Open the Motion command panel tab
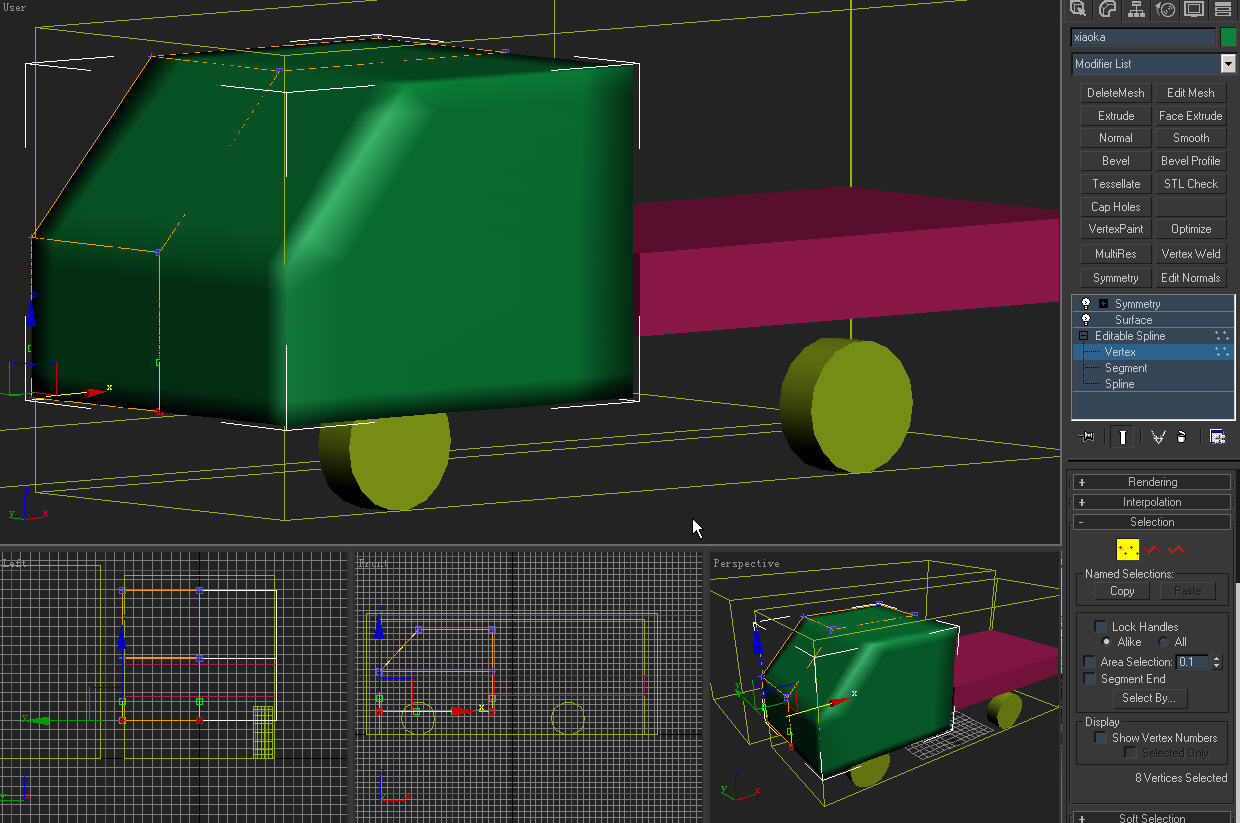 (x=1165, y=9)
